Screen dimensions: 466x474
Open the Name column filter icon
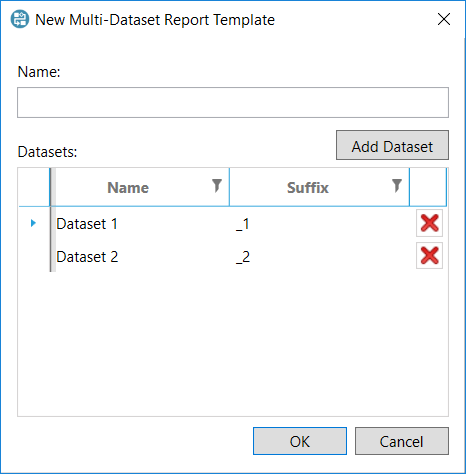point(217,186)
